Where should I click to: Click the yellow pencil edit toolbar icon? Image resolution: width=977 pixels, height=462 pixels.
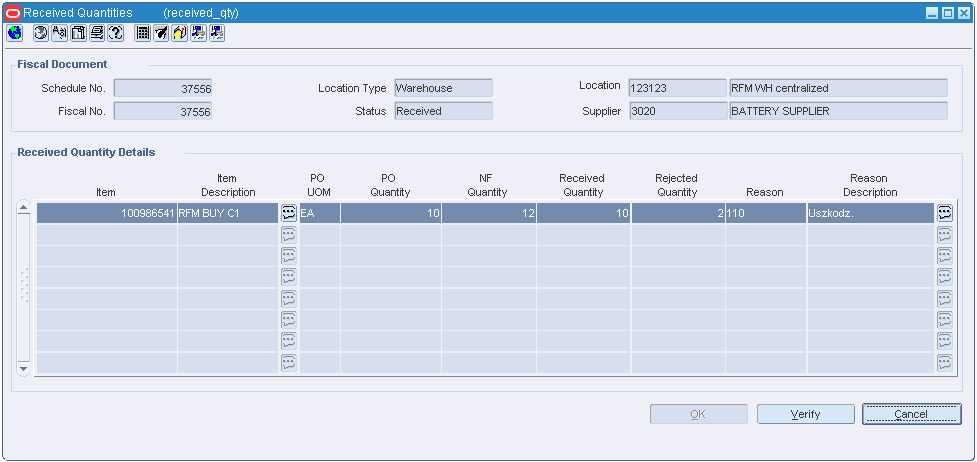tap(180, 33)
